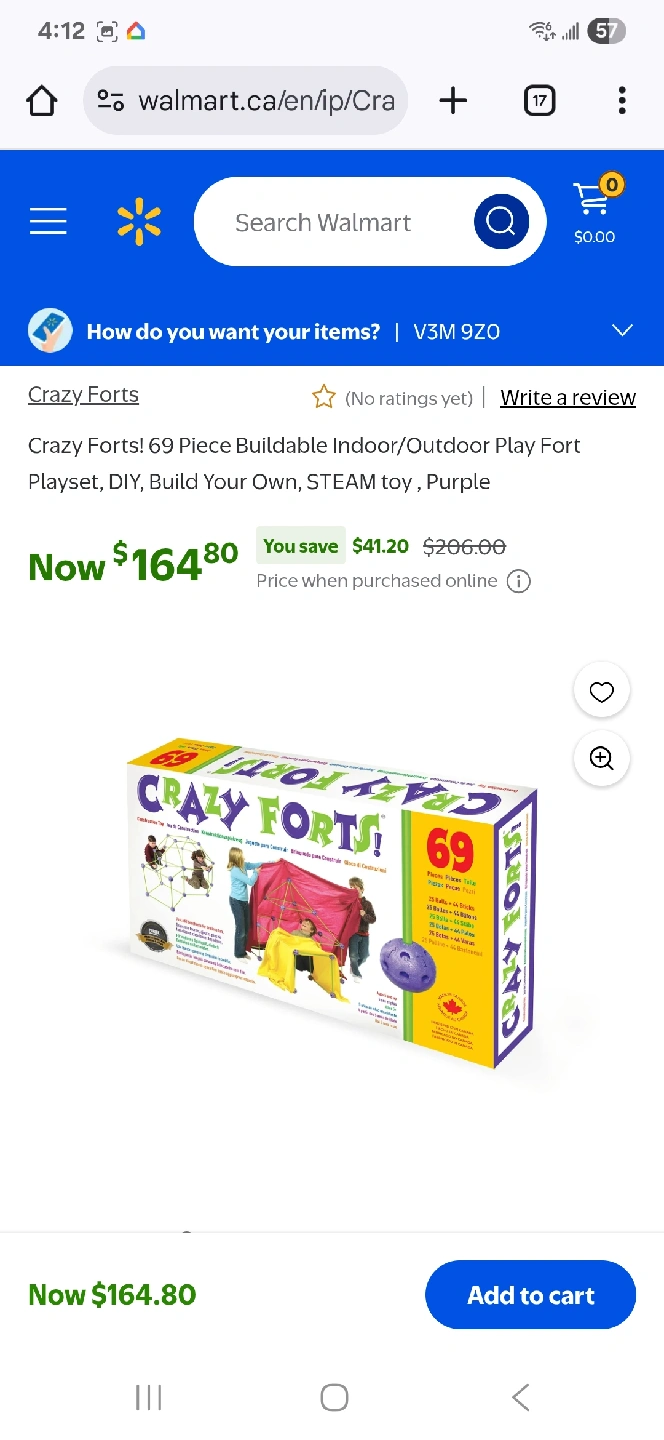This screenshot has width=664, height=1440.
Task: Tap the Android back navigation button
Action: pyautogui.click(x=520, y=1397)
